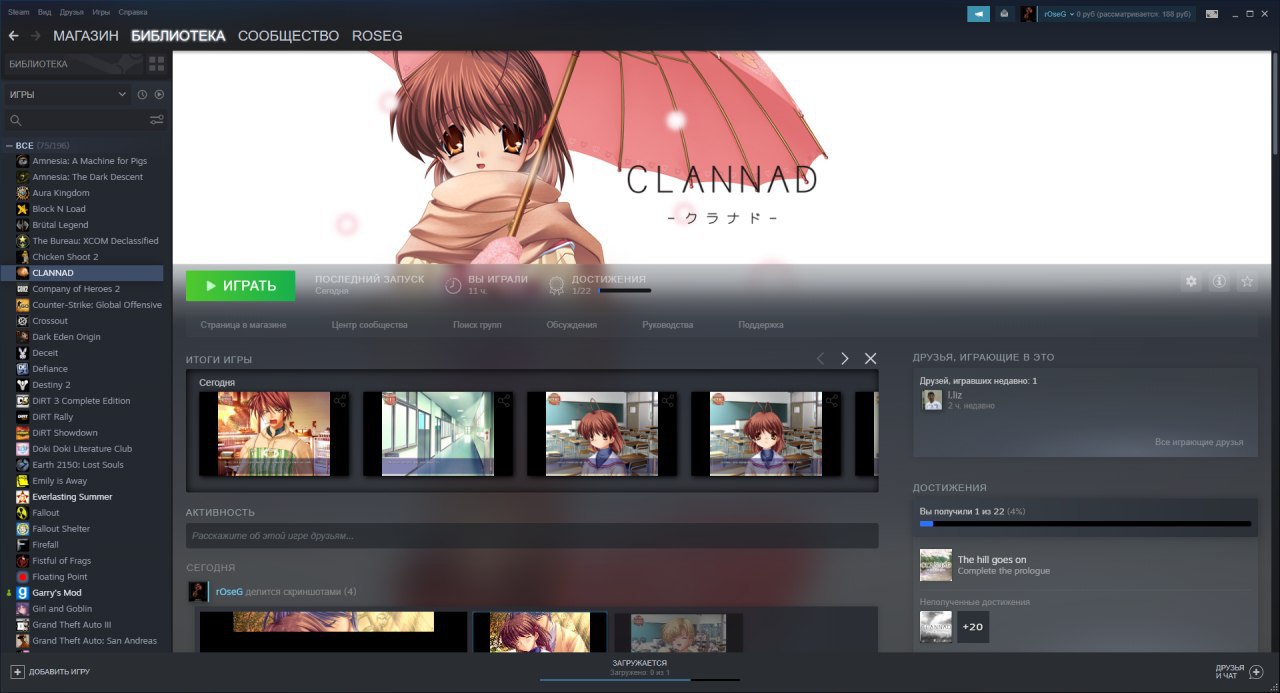The image size is (1280, 693).
Task: Click the rOseG name in the activity feed
Action: pos(229,592)
